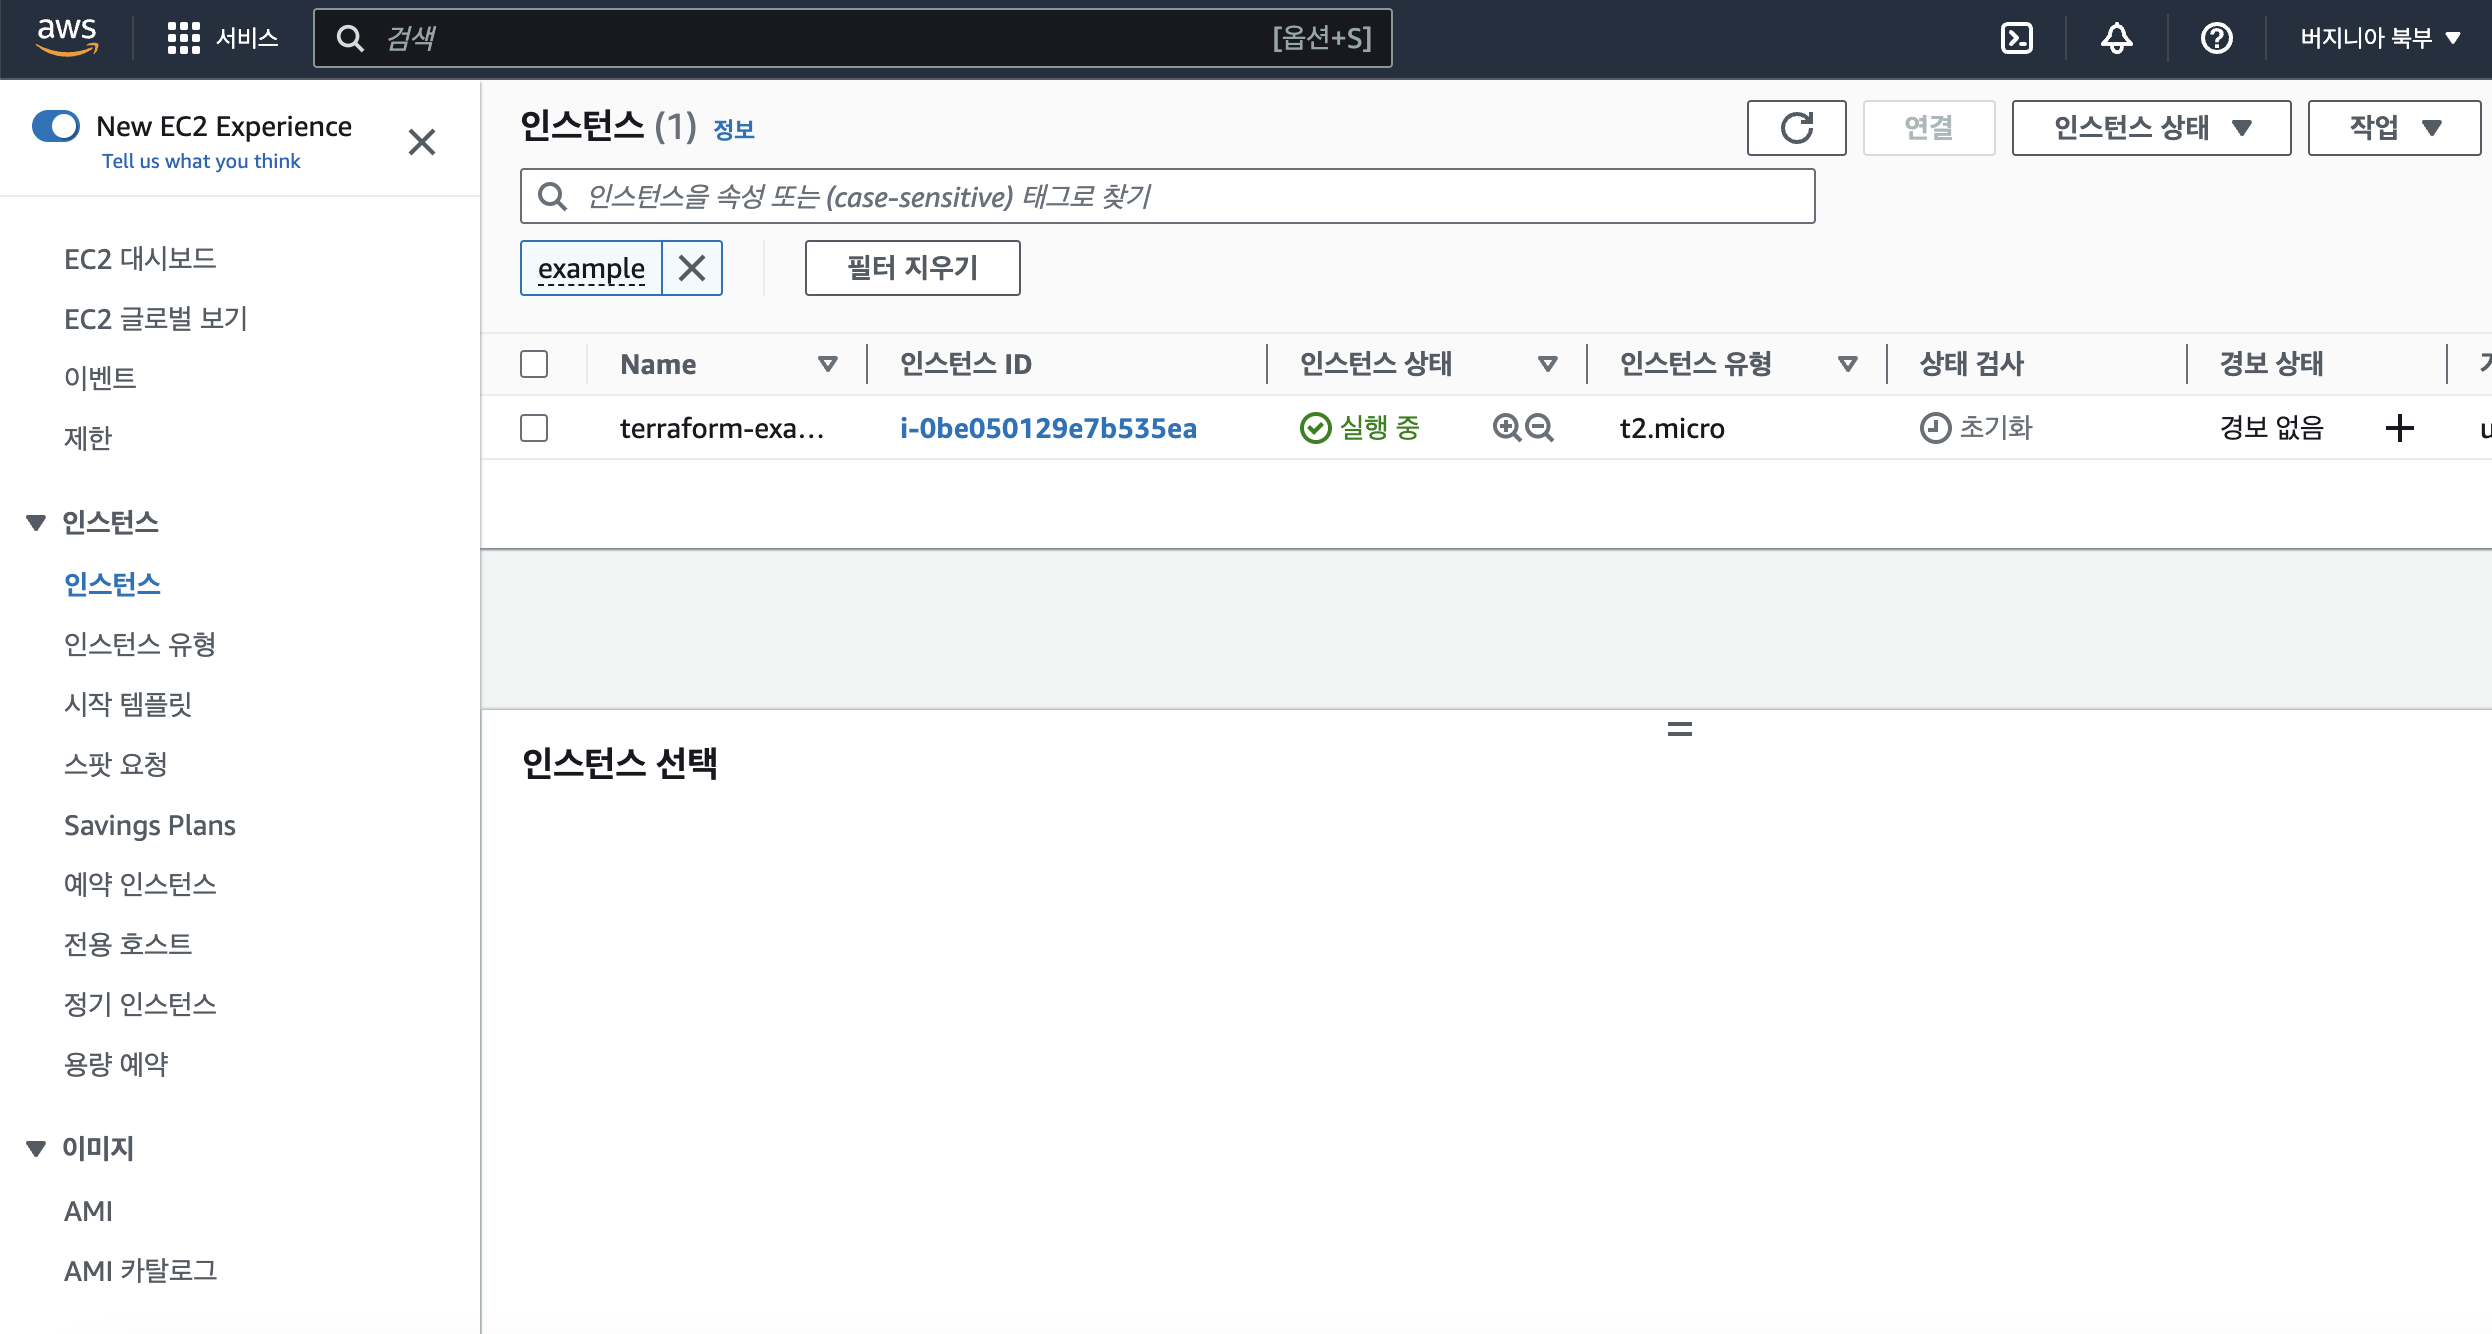2492x1334 pixels.
Task: Click the zoom-in filter icon beside 실행 중
Action: [1506, 428]
